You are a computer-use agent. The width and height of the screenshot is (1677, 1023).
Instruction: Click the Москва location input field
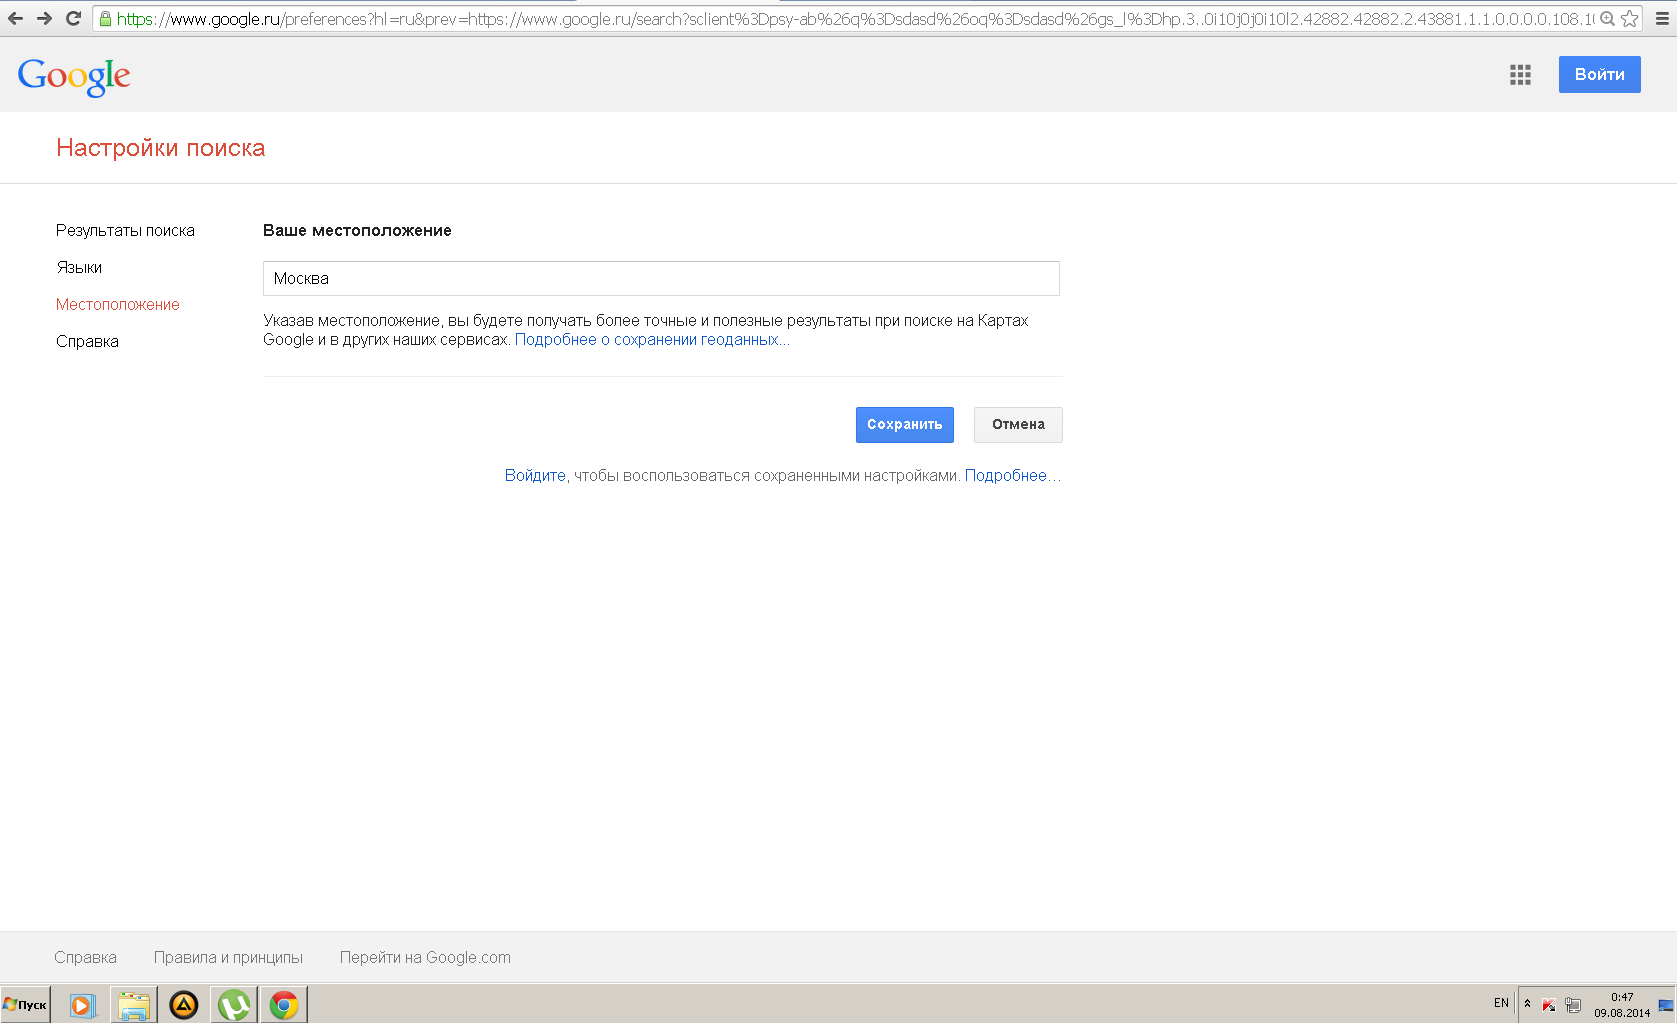(661, 279)
